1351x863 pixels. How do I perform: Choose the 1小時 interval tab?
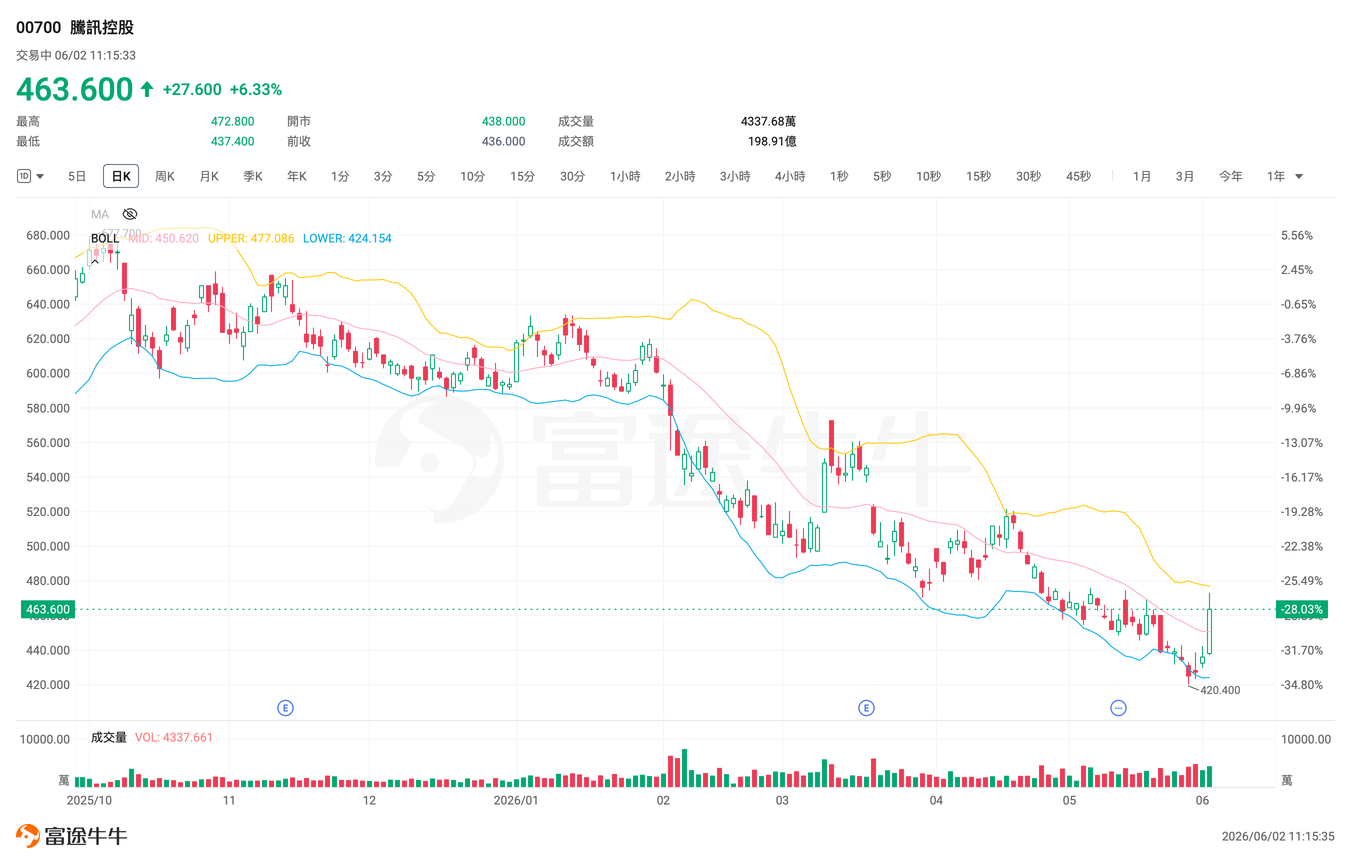(625, 176)
